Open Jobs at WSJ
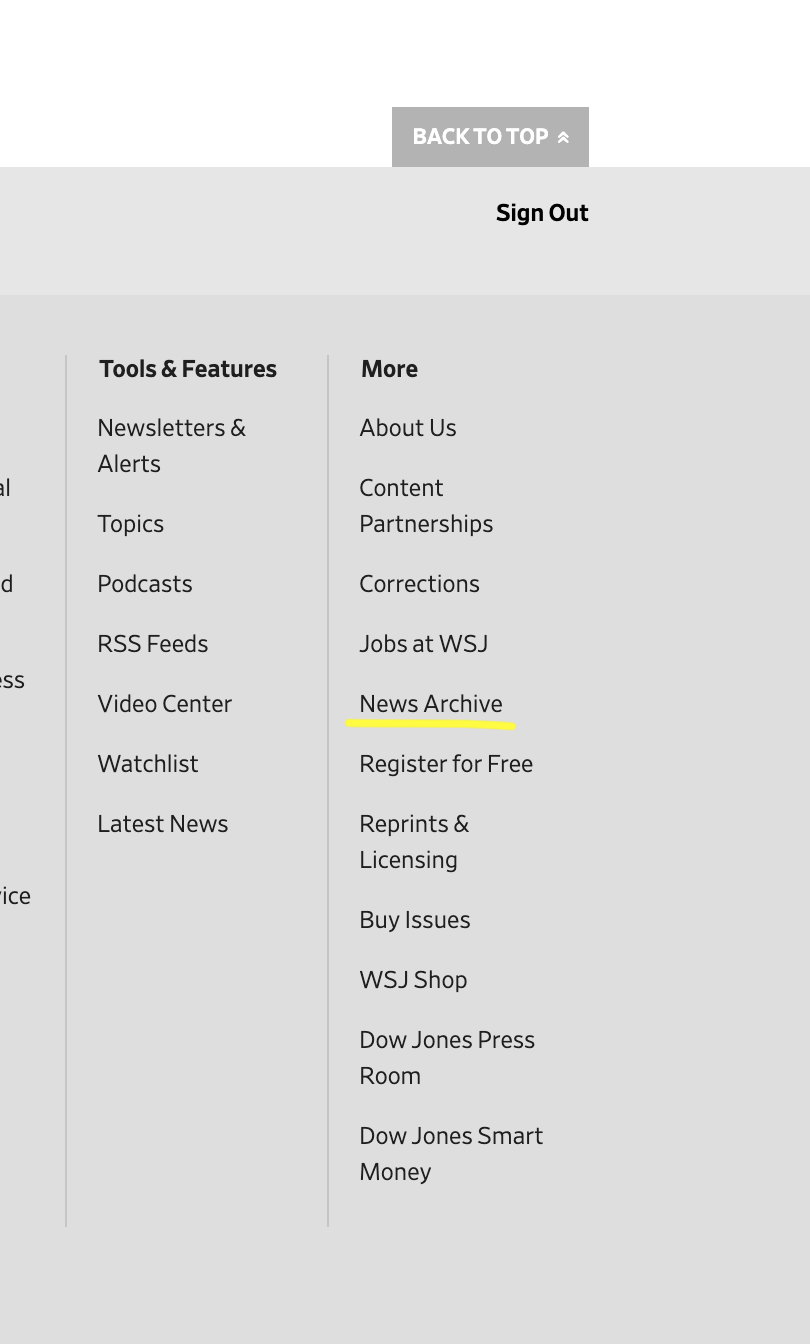This screenshot has height=1344, width=810. (424, 644)
